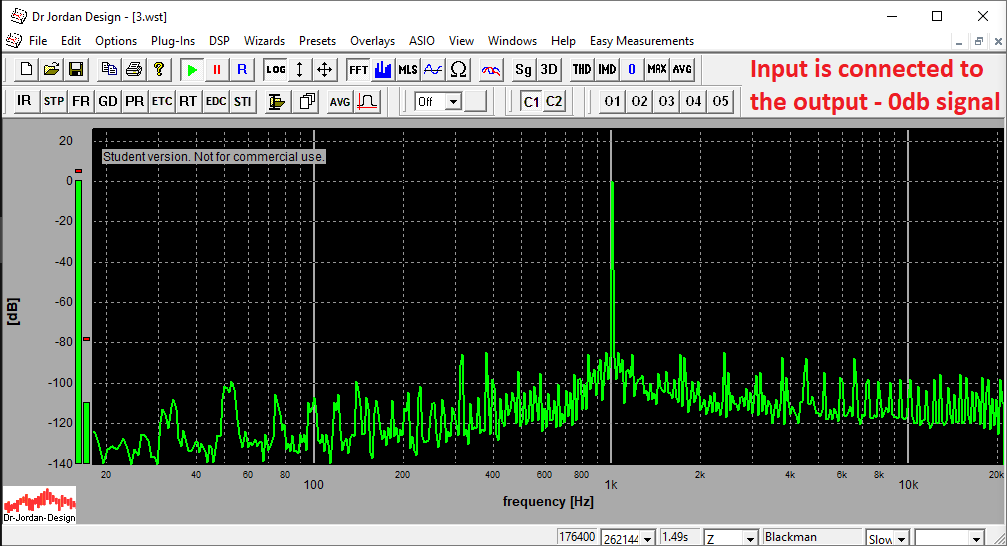This screenshot has width=1007, height=546.
Task: Click the stacked layers arrow icon
Action: (x=277, y=101)
